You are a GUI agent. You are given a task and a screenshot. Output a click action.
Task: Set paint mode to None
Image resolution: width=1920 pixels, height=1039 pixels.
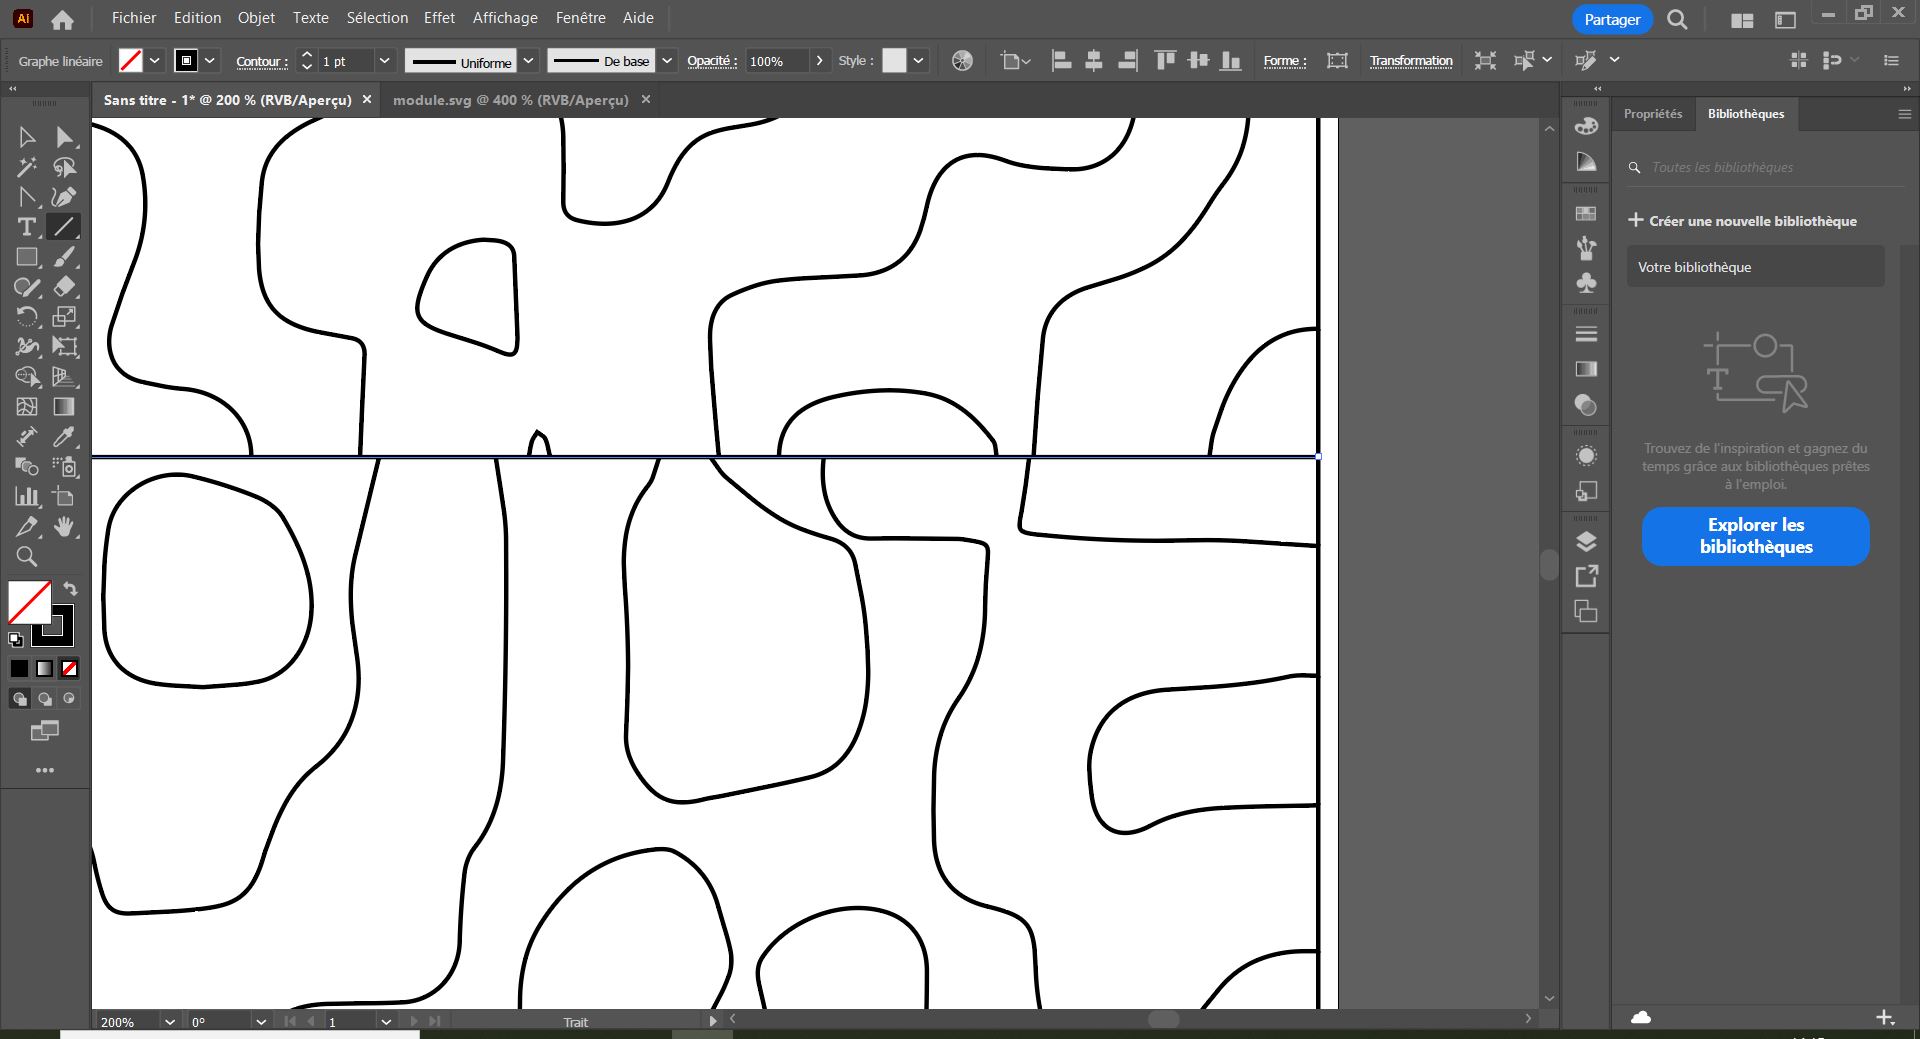tap(69, 668)
